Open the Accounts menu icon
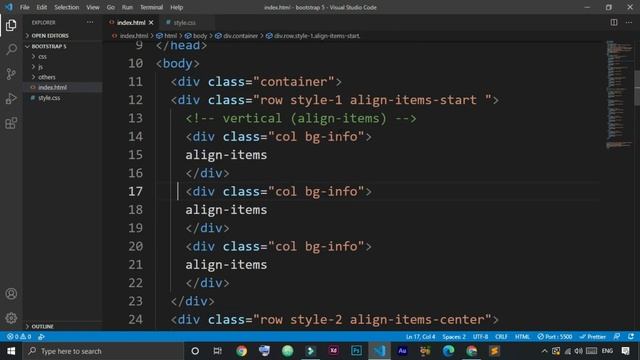Viewport: 640px width, 360px height. tap(11, 294)
